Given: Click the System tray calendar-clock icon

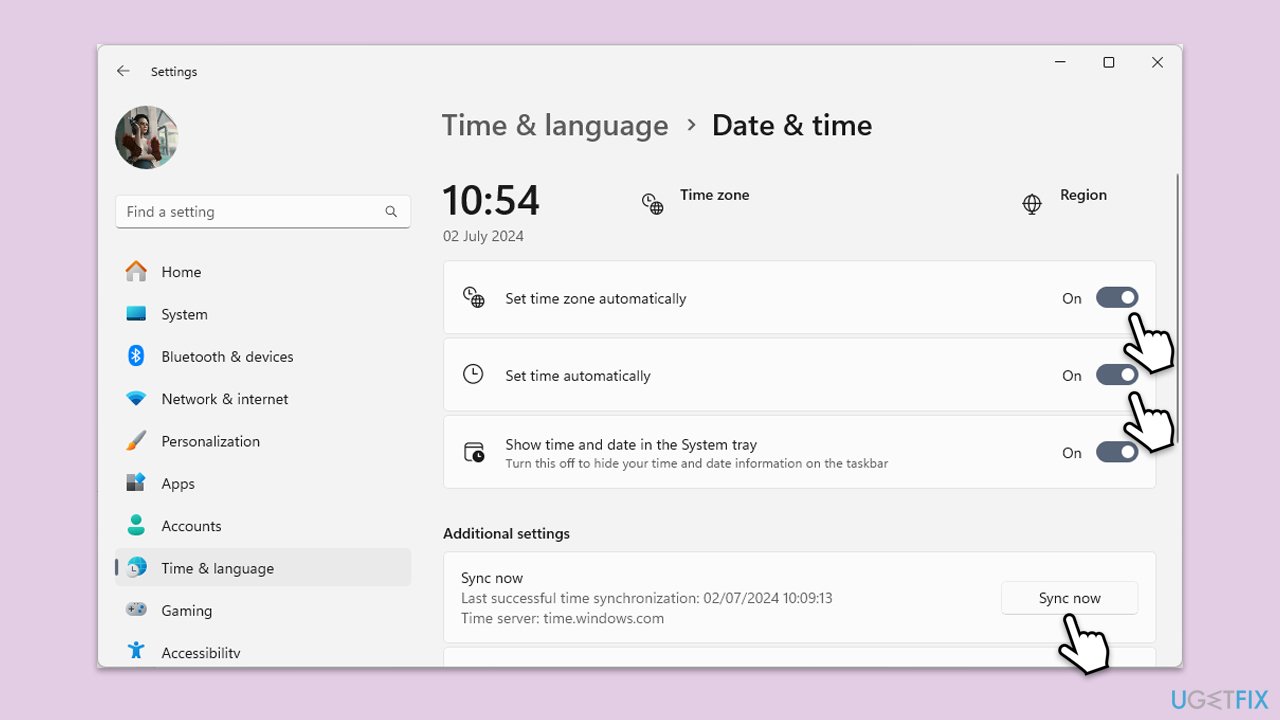Looking at the screenshot, I should [473, 452].
